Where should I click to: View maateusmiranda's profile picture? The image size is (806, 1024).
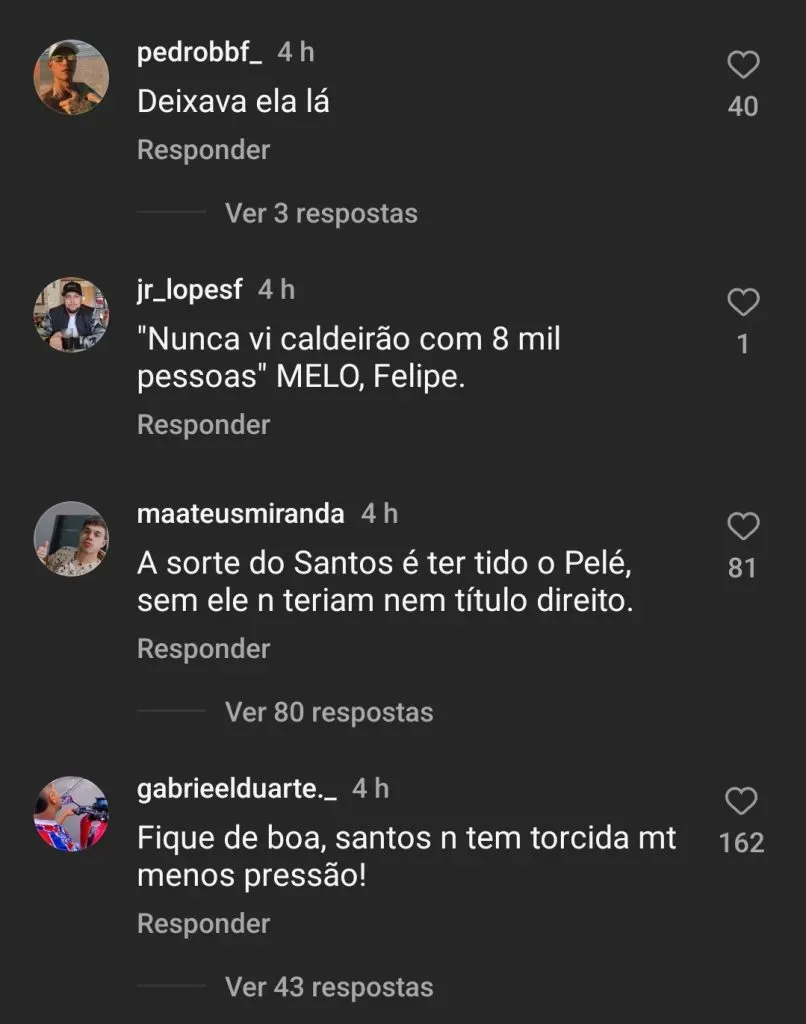72,538
